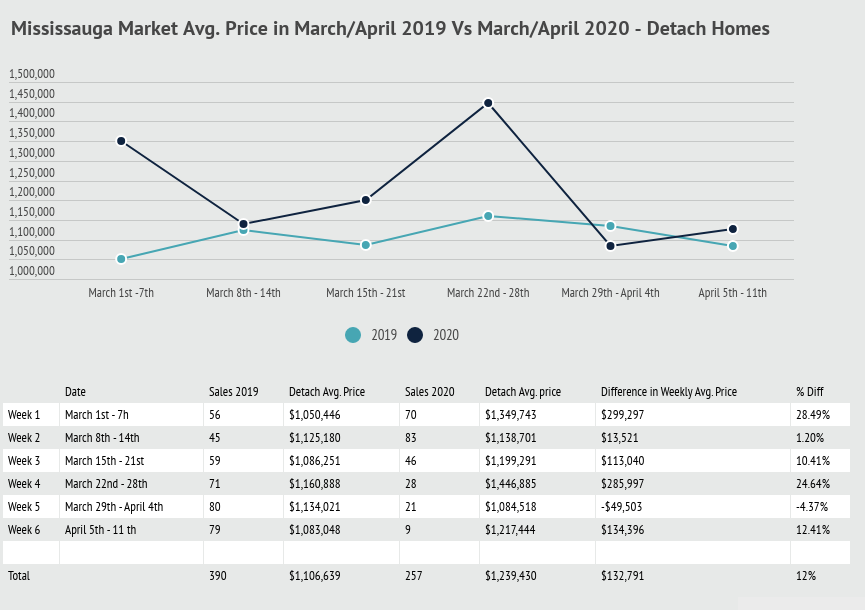Select the Total row label
865x610 pixels.
point(19,576)
